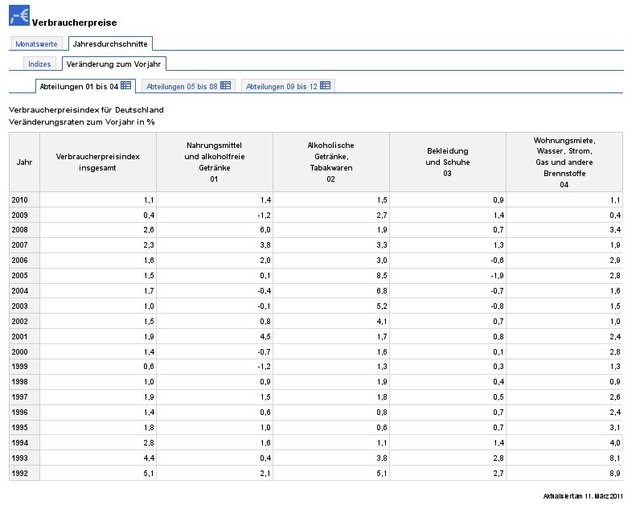Click table icon beside Abteilungen 09 bis 12
640x509 pixels.
[325, 85]
